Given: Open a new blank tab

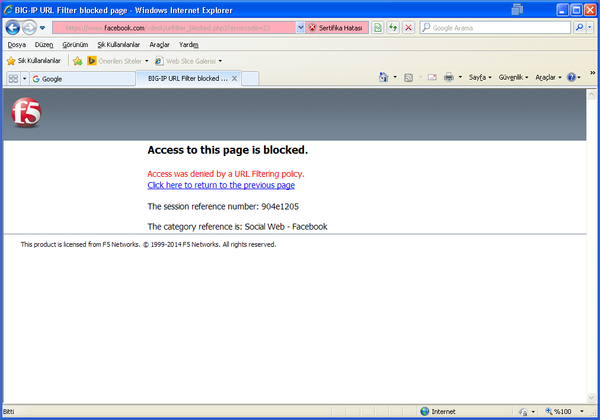Looking at the screenshot, I should [250, 79].
